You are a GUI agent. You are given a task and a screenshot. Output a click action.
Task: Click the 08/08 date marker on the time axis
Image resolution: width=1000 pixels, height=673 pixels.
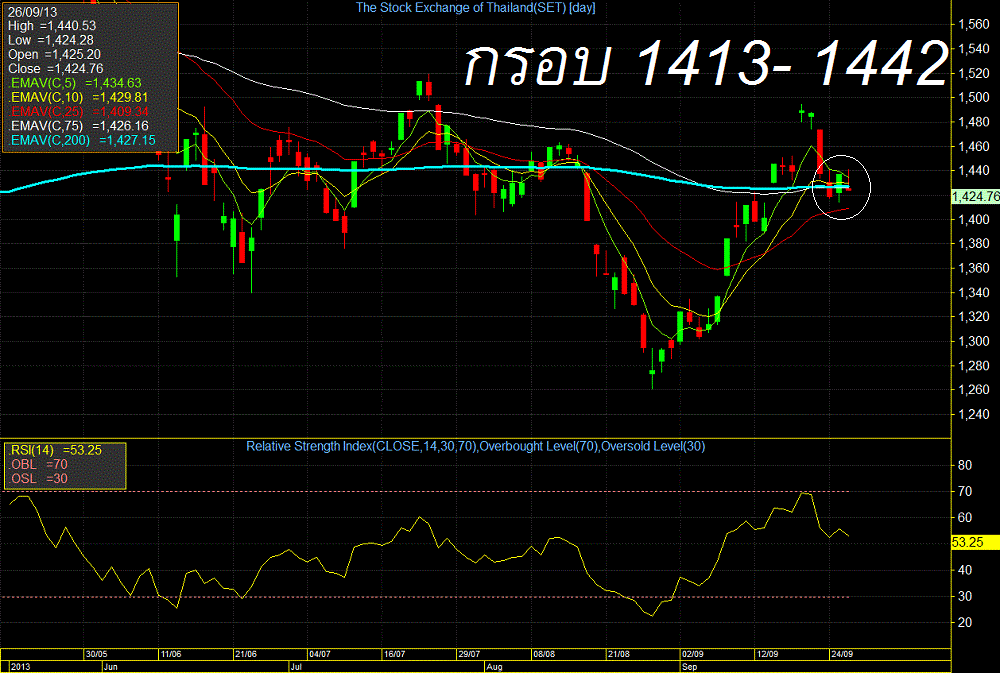click(543, 655)
